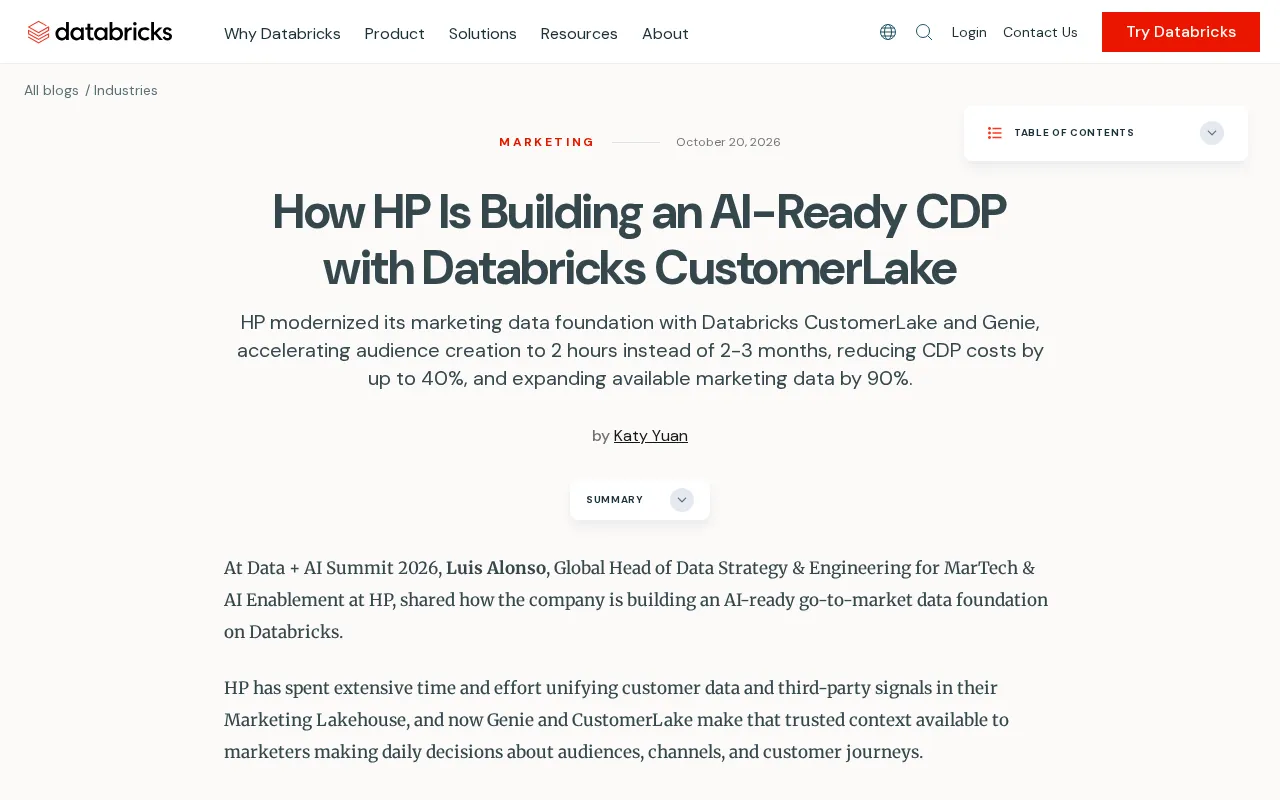
Task: Open search with magnifier icon
Action: 924,32
